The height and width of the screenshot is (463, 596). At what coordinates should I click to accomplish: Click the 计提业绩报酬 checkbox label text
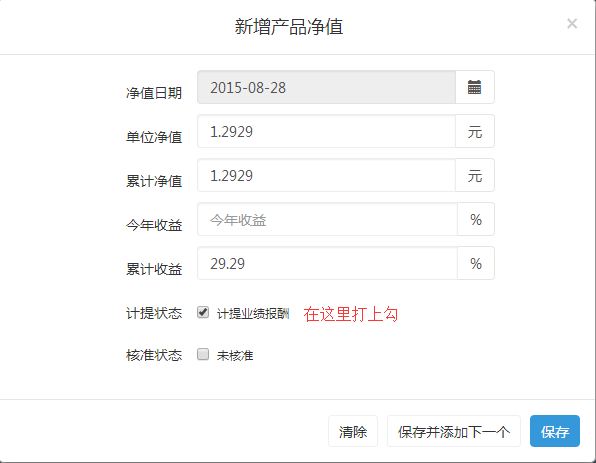(253, 314)
